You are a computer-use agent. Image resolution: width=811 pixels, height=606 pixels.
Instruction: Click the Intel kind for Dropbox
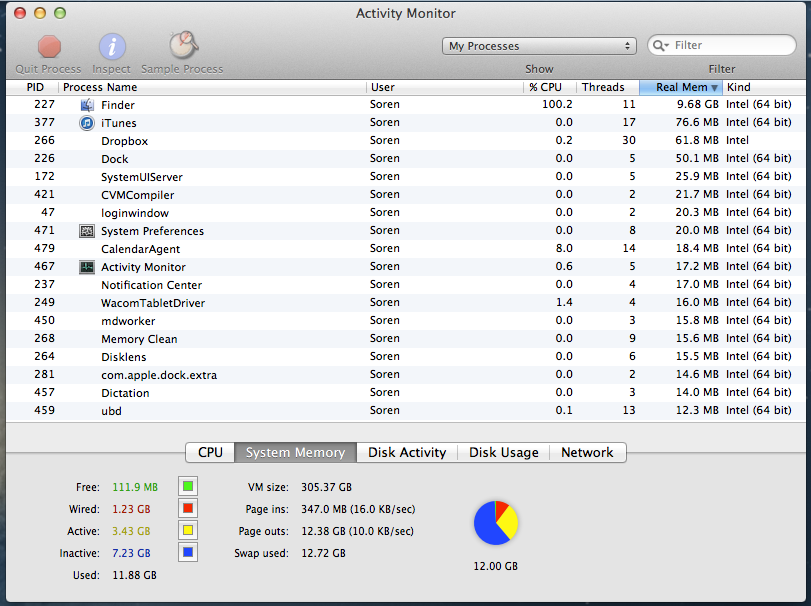[737, 141]
